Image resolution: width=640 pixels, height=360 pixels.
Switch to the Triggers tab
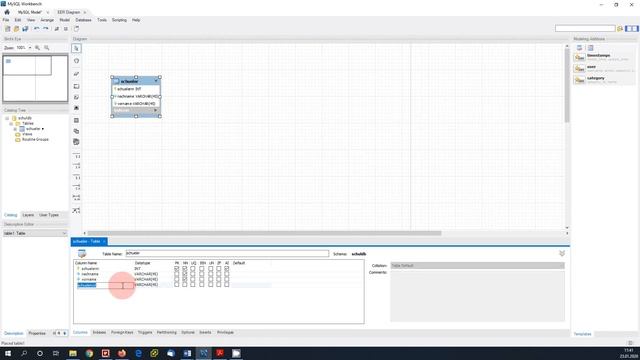pyautogui.click(x=145, y=333)
